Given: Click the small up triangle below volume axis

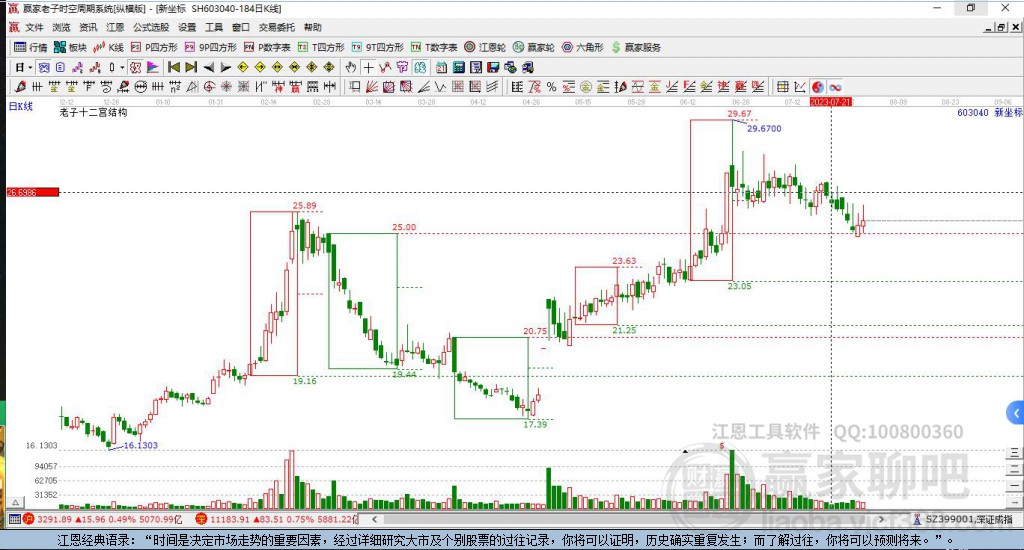Looking at the screenshot, I should coord(16,502).
